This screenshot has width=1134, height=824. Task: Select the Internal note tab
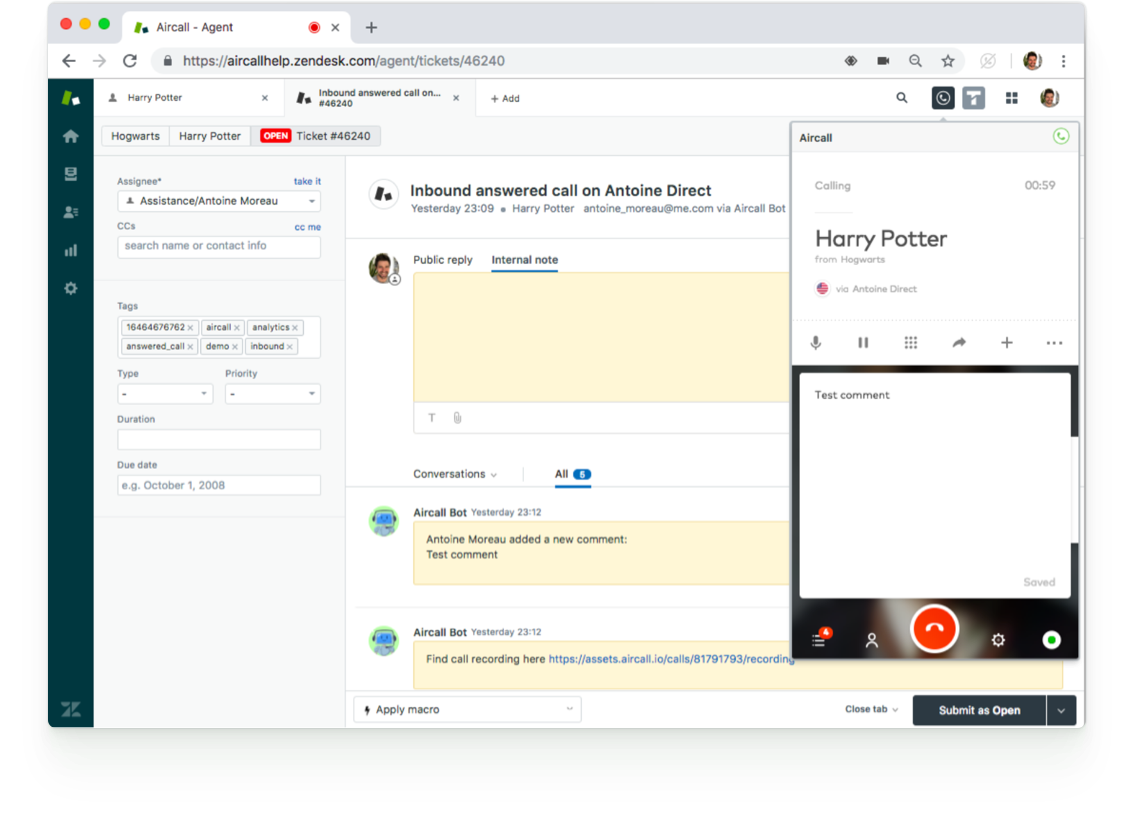pyautogui.click(x=524, y=260)
